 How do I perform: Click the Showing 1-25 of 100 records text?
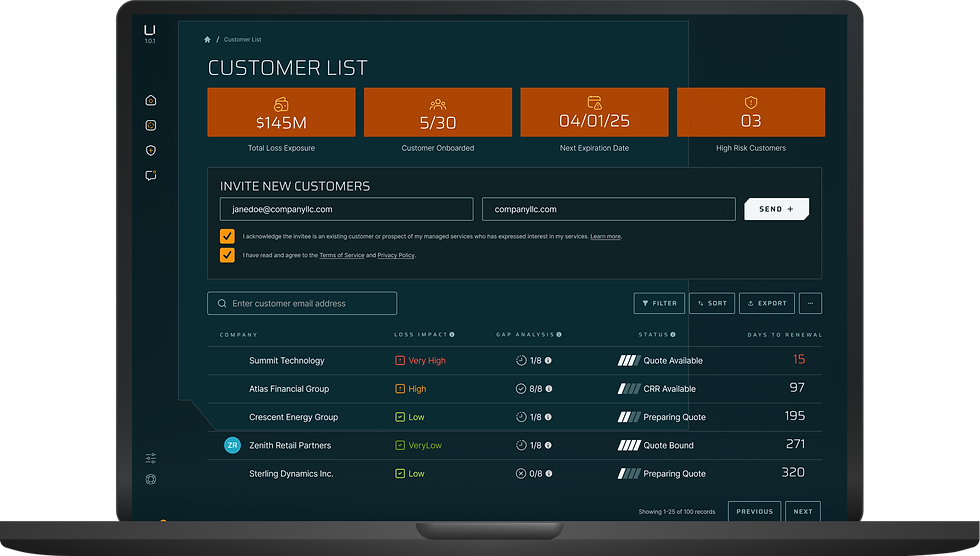677,512
